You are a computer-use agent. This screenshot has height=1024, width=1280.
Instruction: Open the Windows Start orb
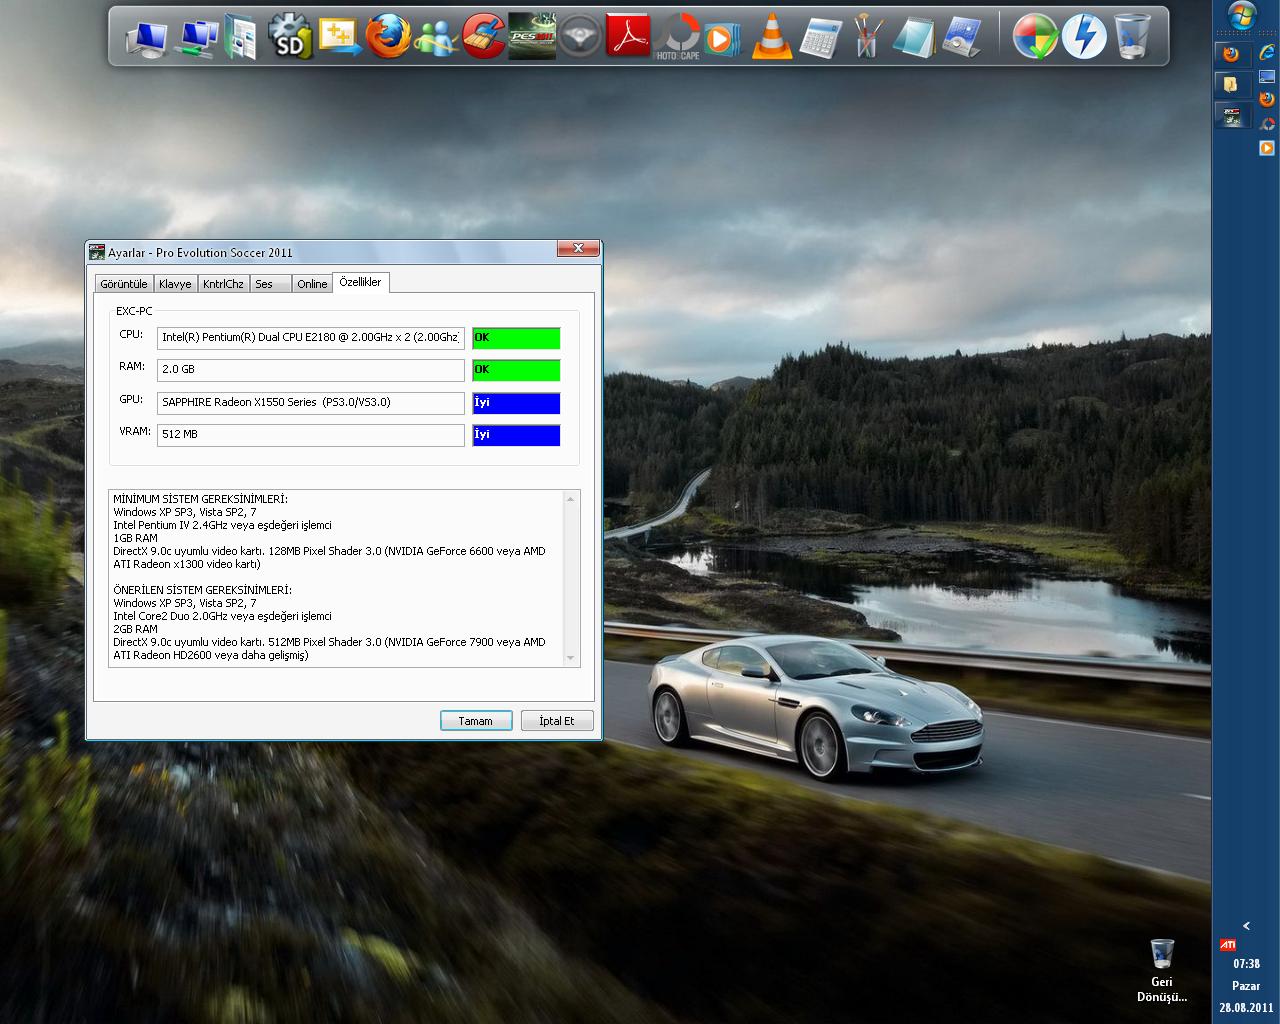point(1242,15)
